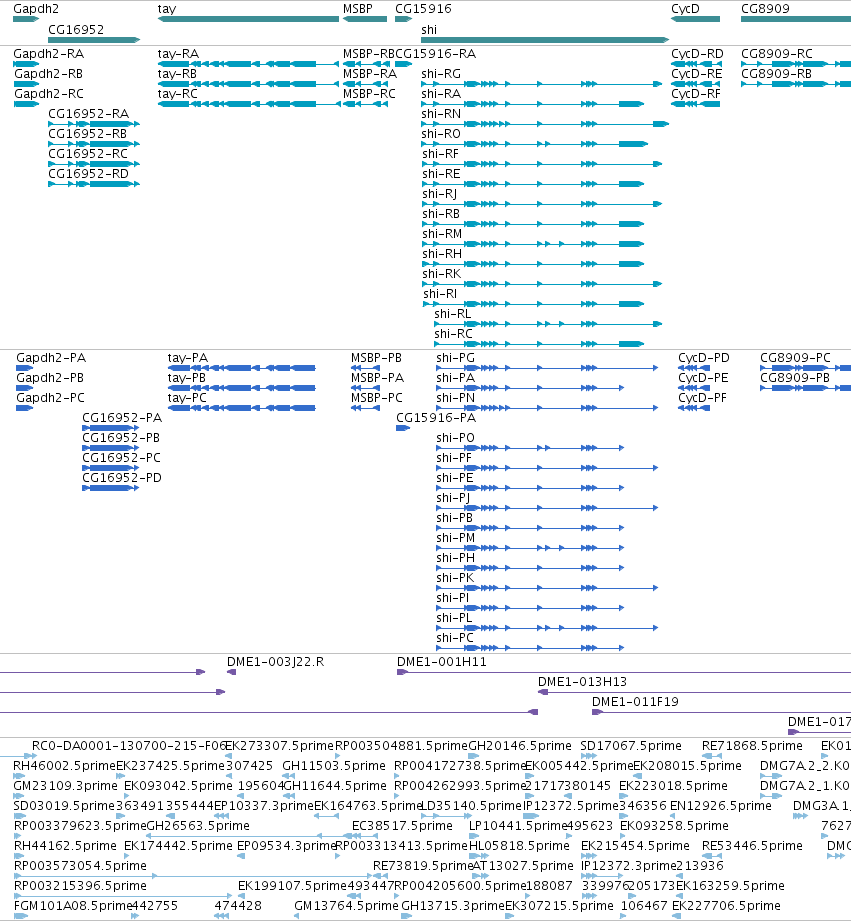
Task: Select the CG15916 gene label
Action: tap(423, 9)
